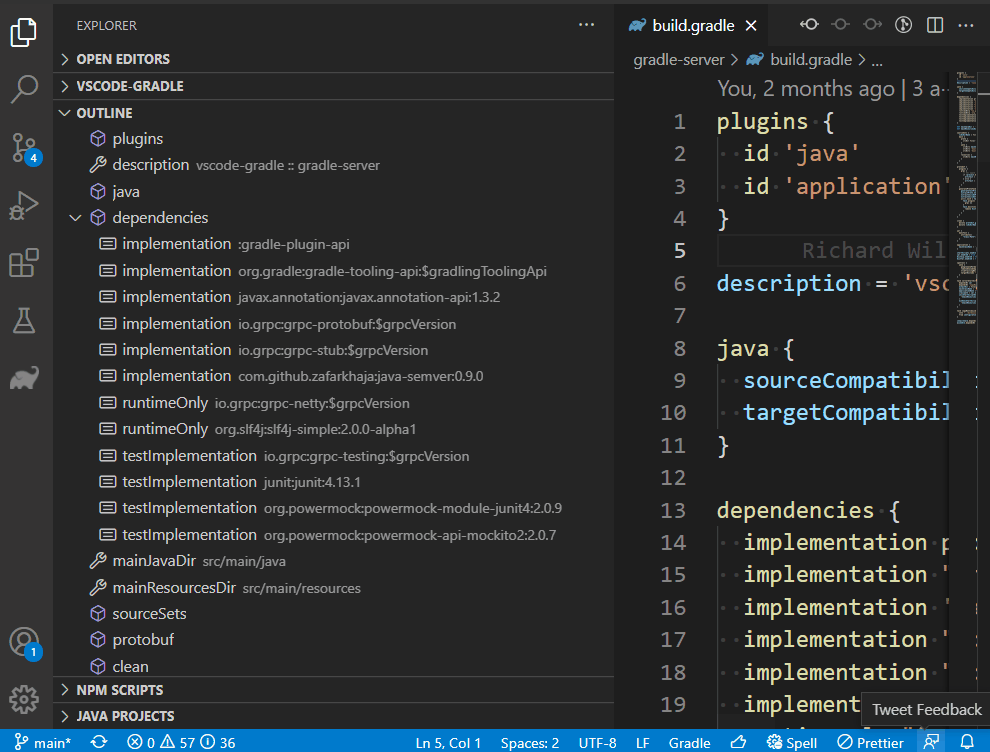Click the middle commit navigation icon
The image size is (990, 752).
click(840, 25)
